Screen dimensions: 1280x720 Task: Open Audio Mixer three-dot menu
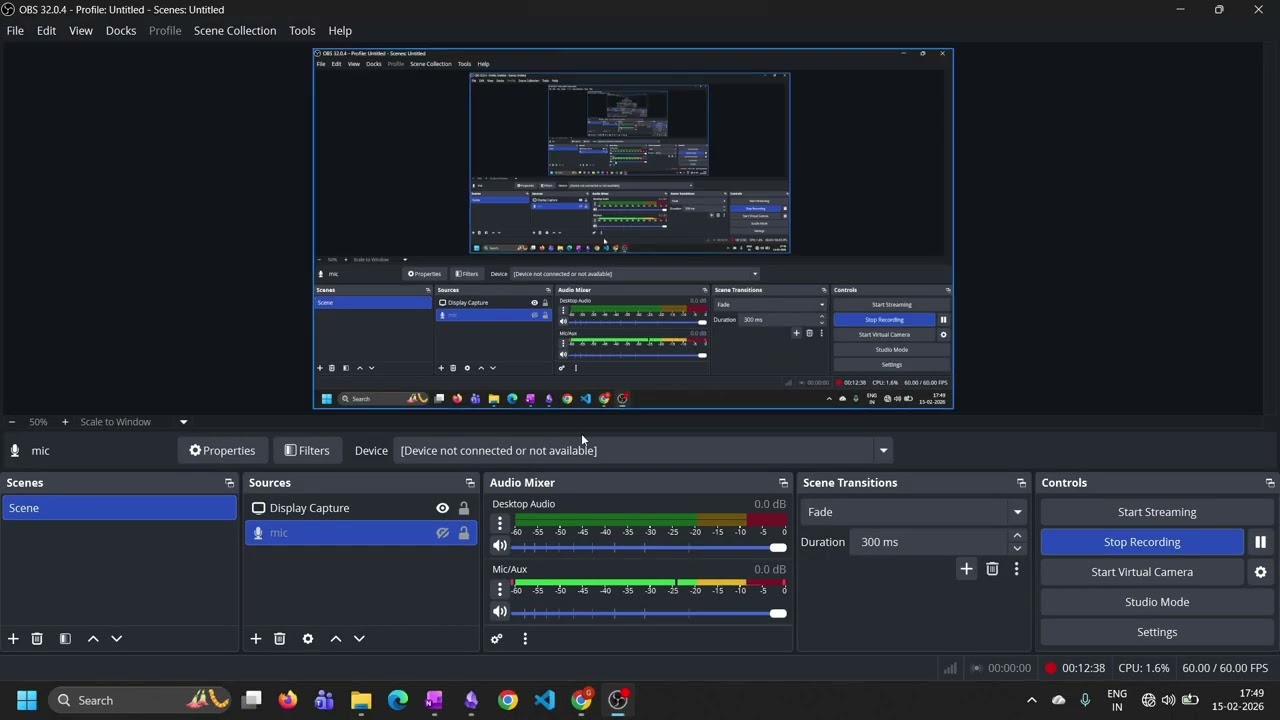point(525,639)
